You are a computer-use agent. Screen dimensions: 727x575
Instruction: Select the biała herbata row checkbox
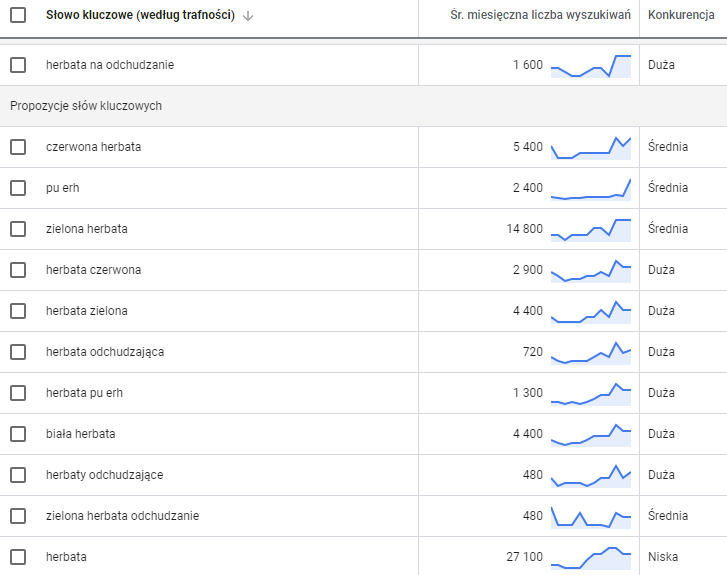click(18, 434)
